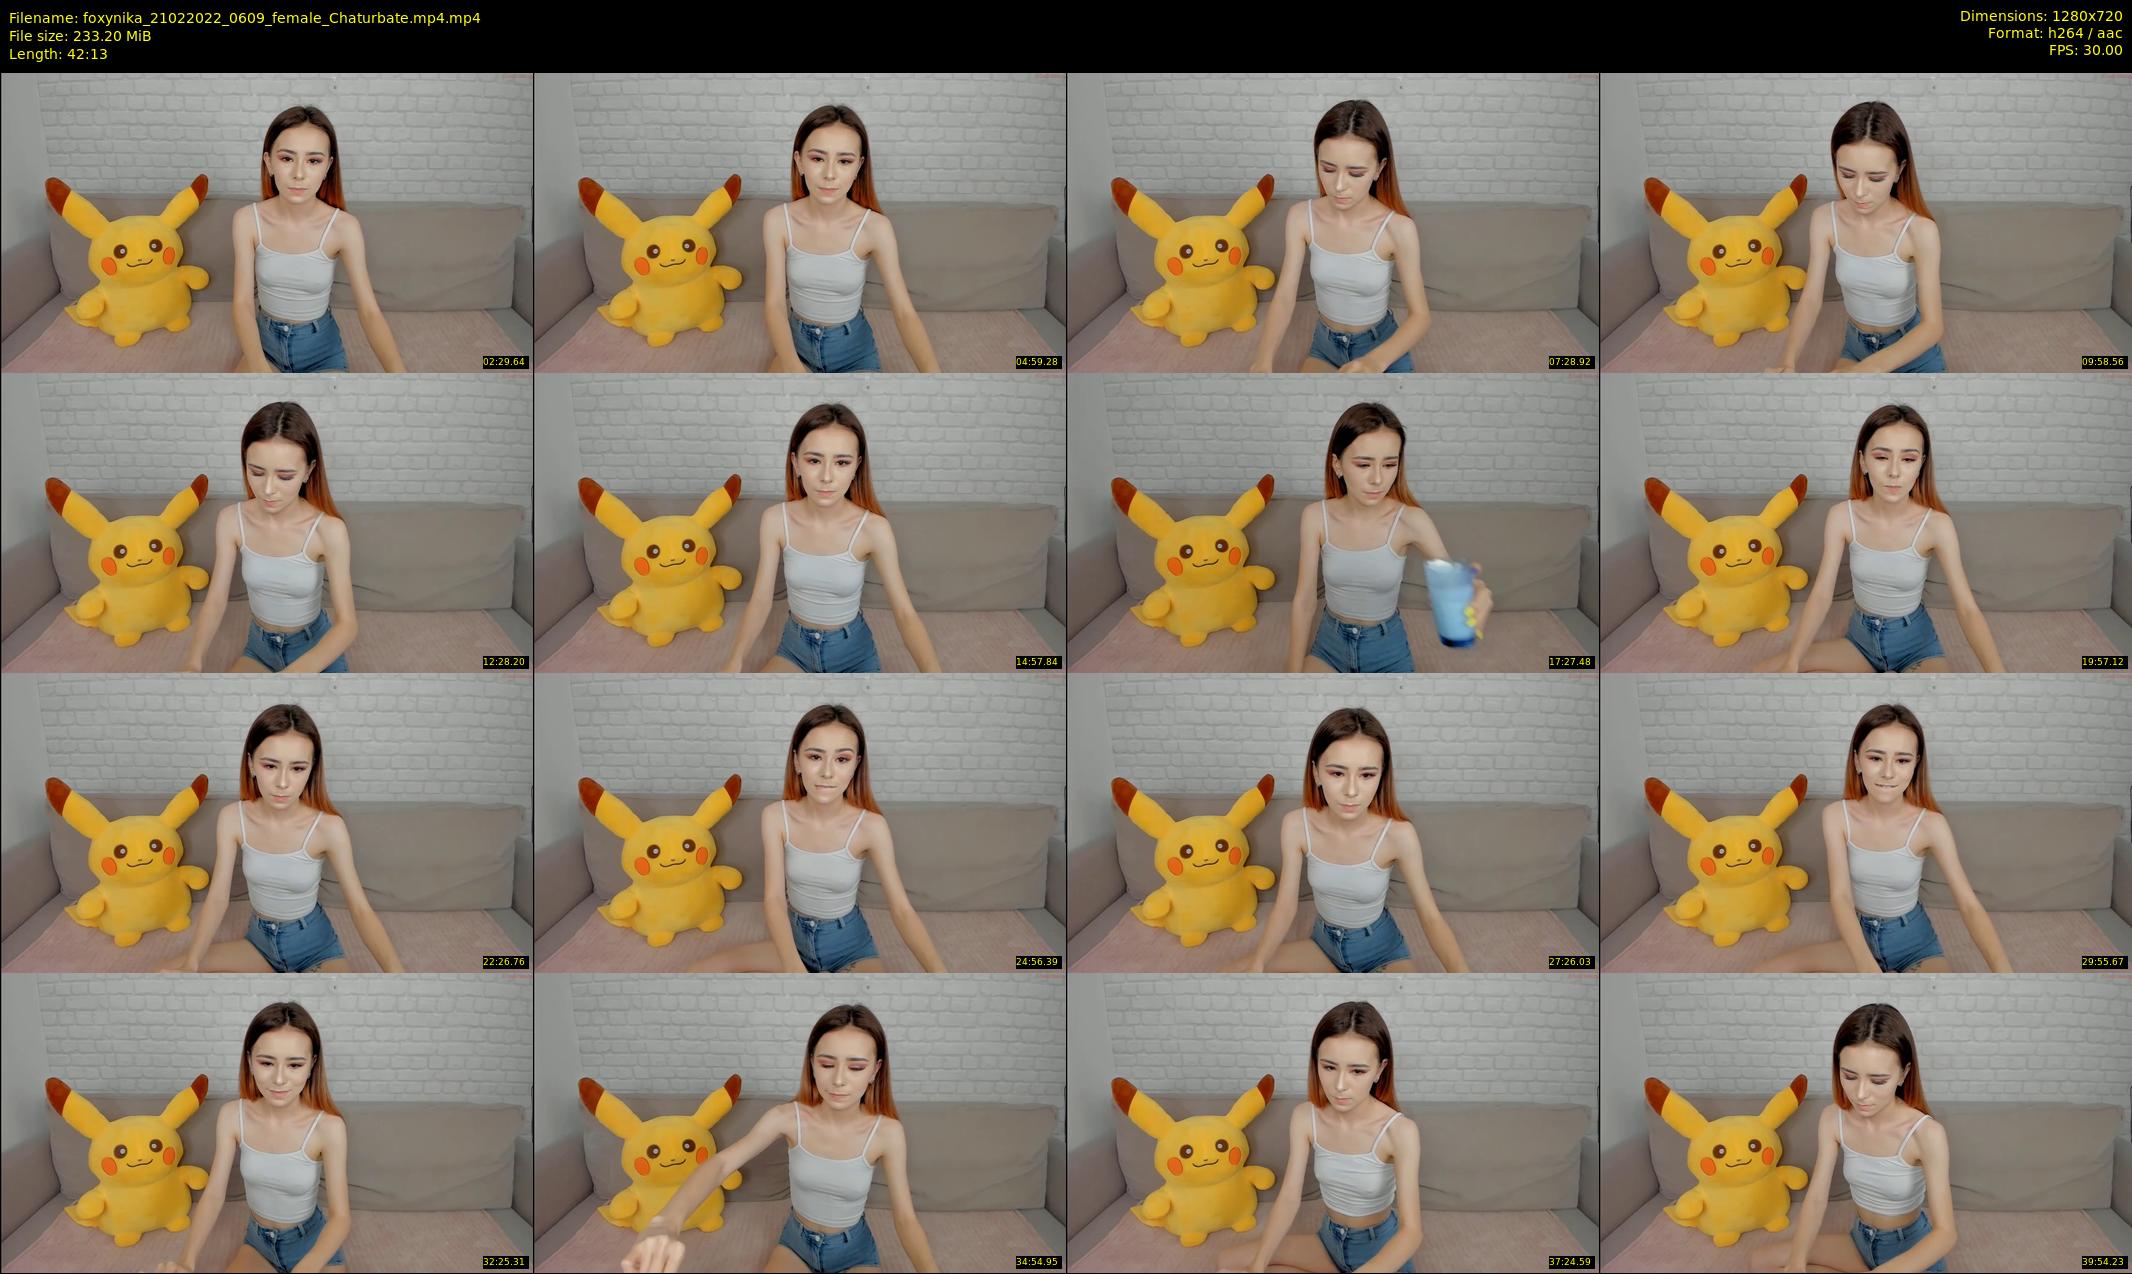Open the frame timestamped 14:57.84
The image size is (2132, 1274).
click(800, 522)
